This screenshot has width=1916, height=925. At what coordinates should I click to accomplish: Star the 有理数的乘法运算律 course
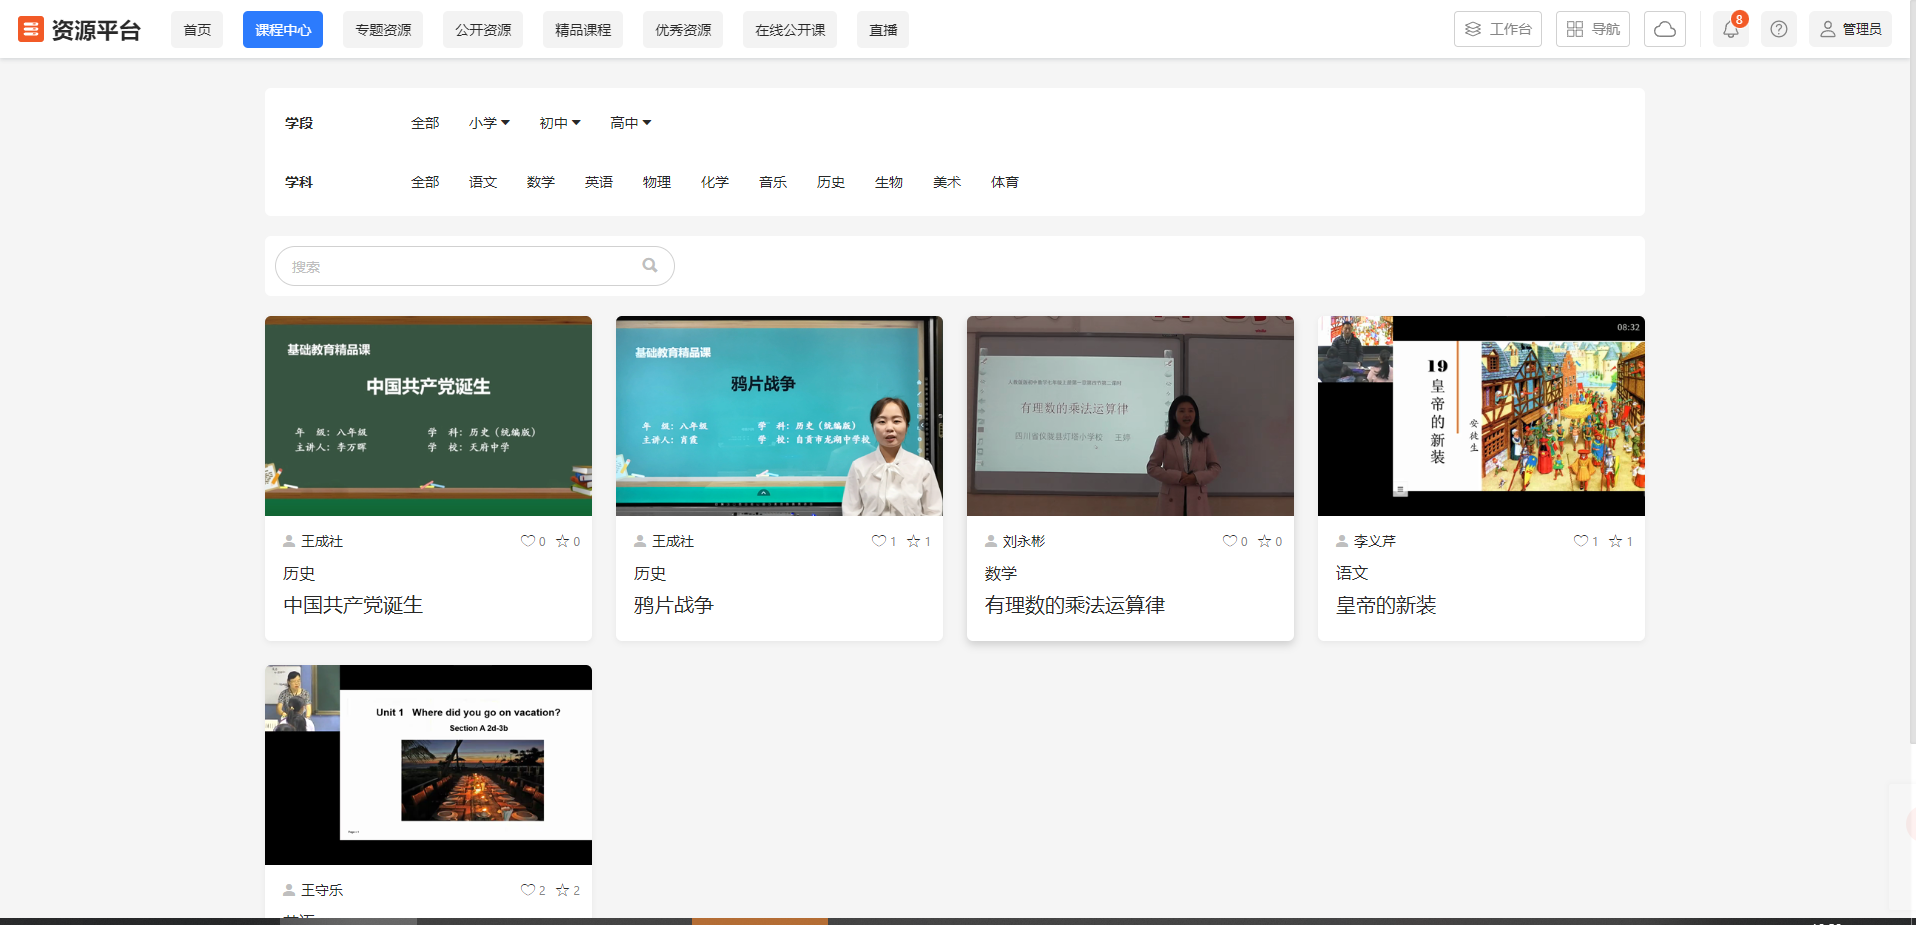click(1264, 541)
